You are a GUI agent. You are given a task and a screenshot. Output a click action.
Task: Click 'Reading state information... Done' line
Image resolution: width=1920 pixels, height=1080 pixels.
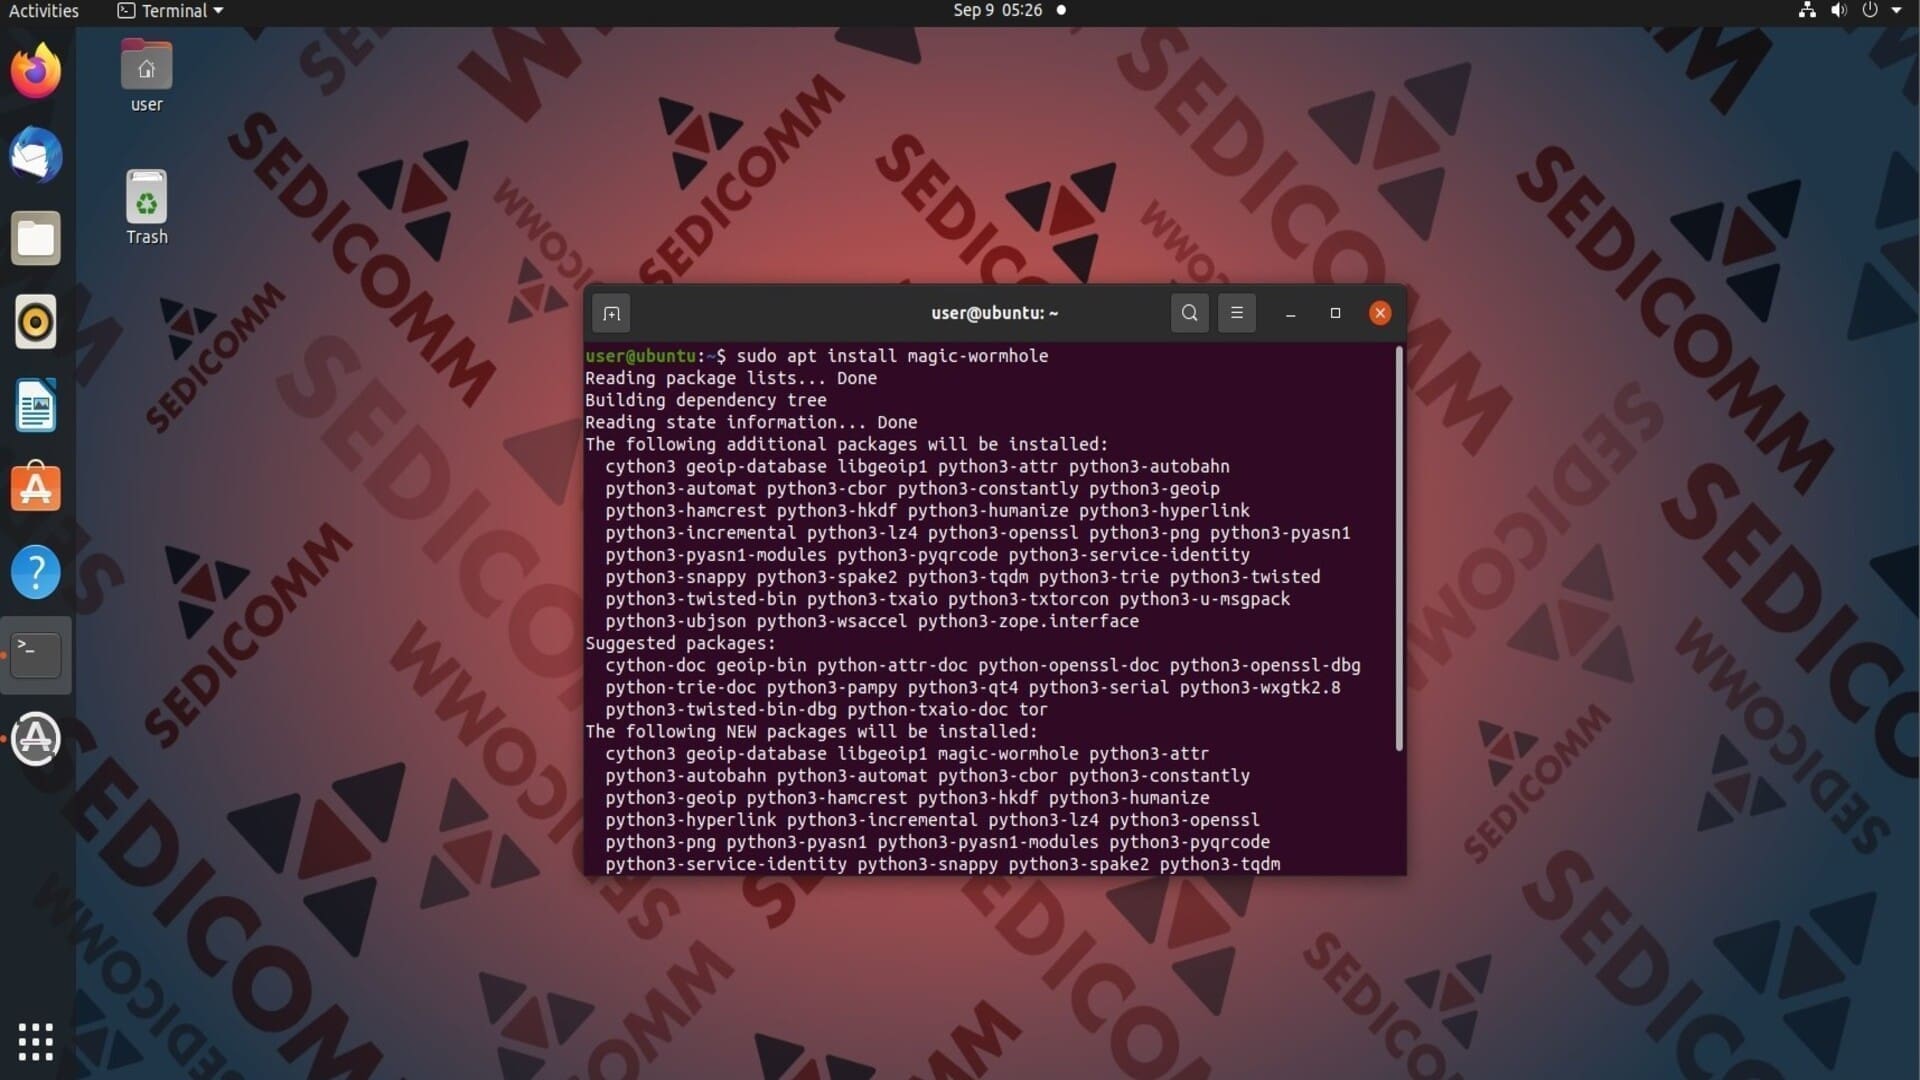(751, 422)
